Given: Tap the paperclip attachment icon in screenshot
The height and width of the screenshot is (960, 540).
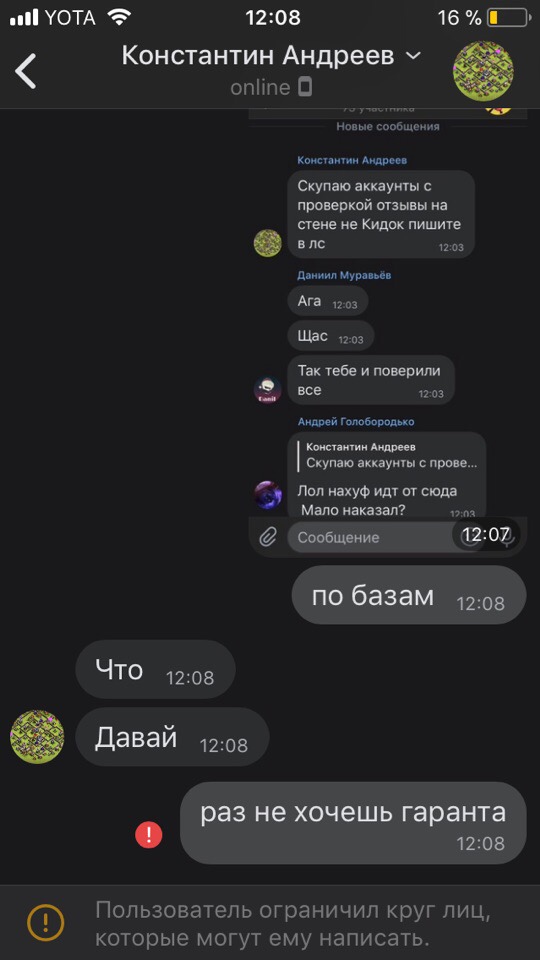Looking at the screenshot, I should pyautogui.click(x=267, y=538).
